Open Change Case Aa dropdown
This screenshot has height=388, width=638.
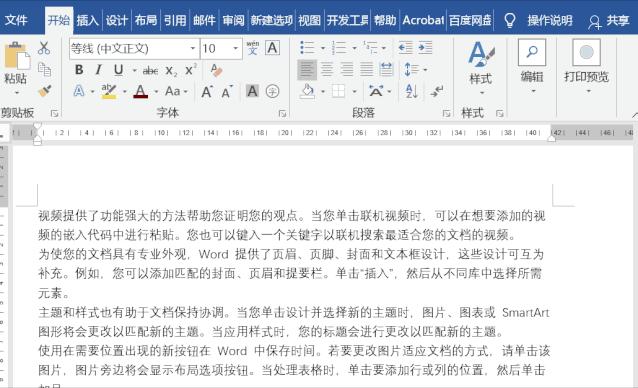(x=176, y=91)
